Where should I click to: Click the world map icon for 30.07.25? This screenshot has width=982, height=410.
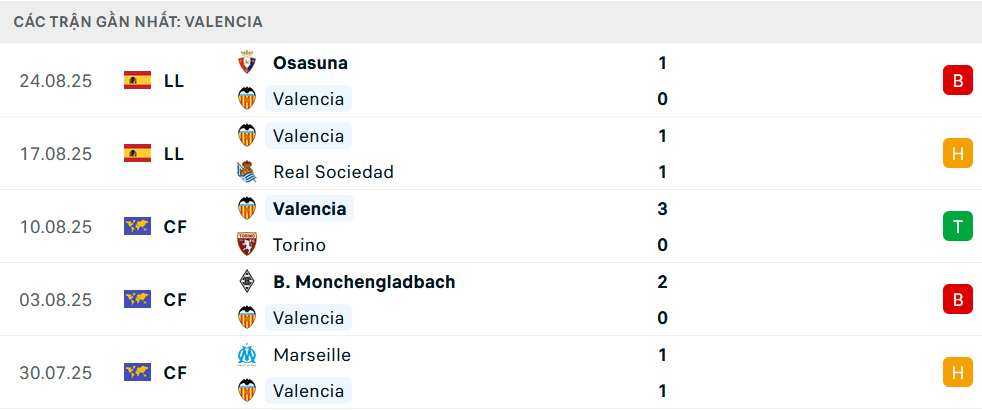coord(137,373)
